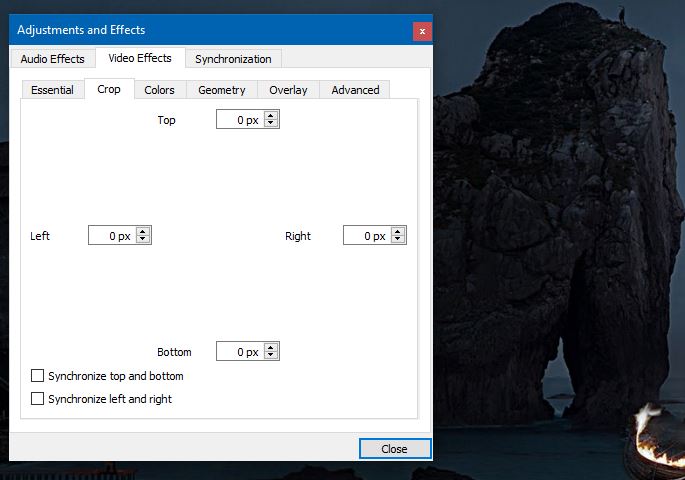
Task: Switch to the Audio Effects tab
Action: (52, 59)
